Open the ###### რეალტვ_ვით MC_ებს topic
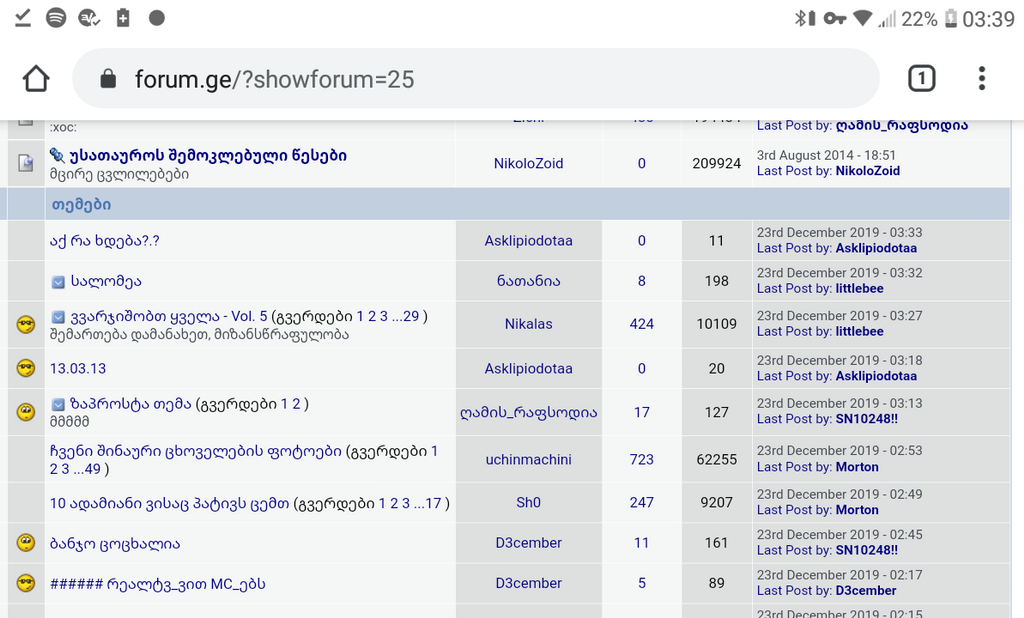The height and width of the screenshot is (618, 1024). (x=157, y=583)
